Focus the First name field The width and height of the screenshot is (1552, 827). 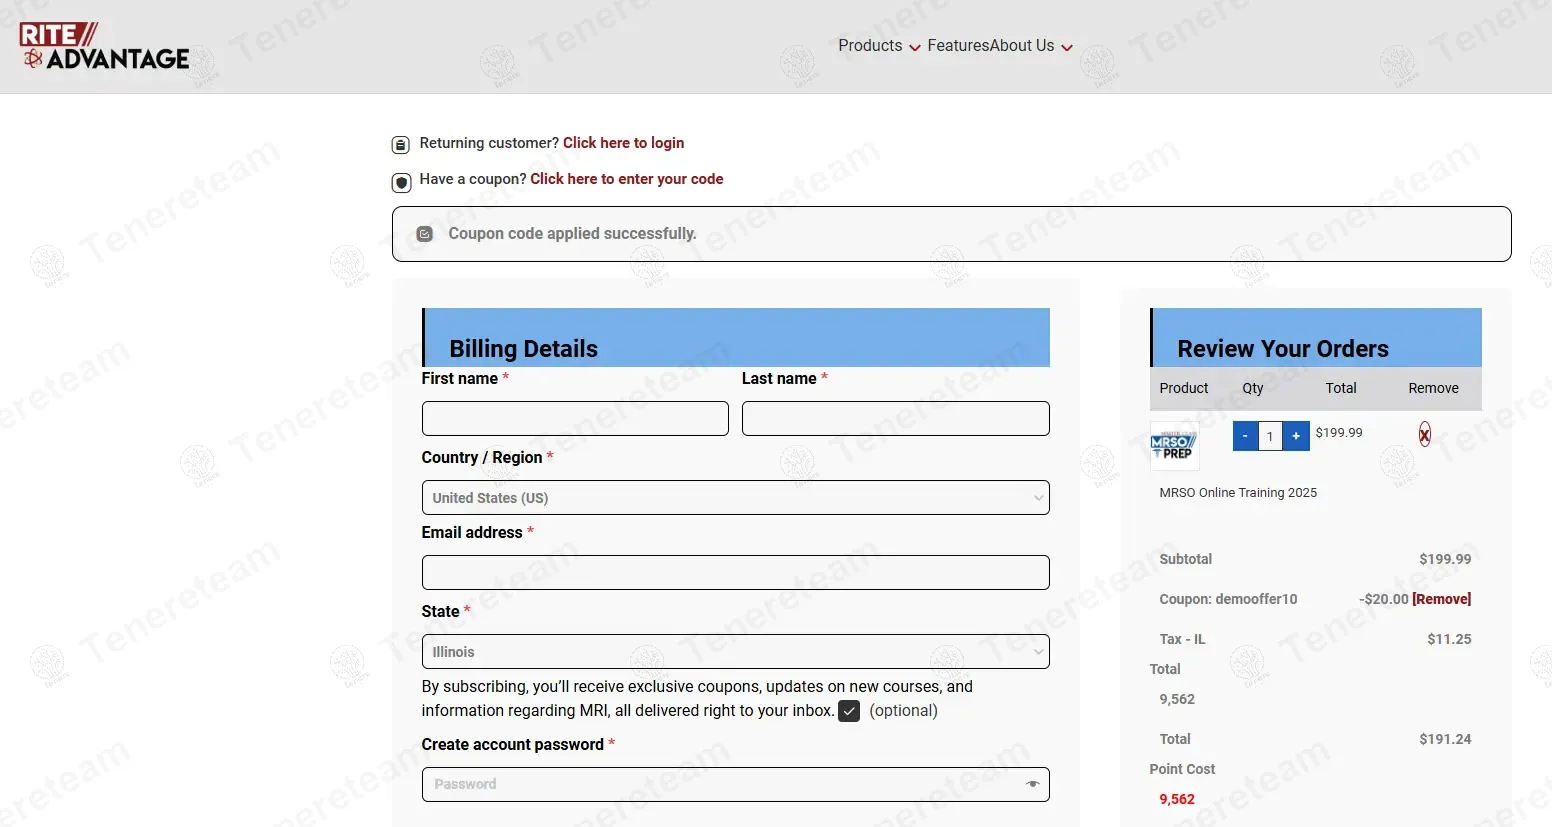pos(575,418)
